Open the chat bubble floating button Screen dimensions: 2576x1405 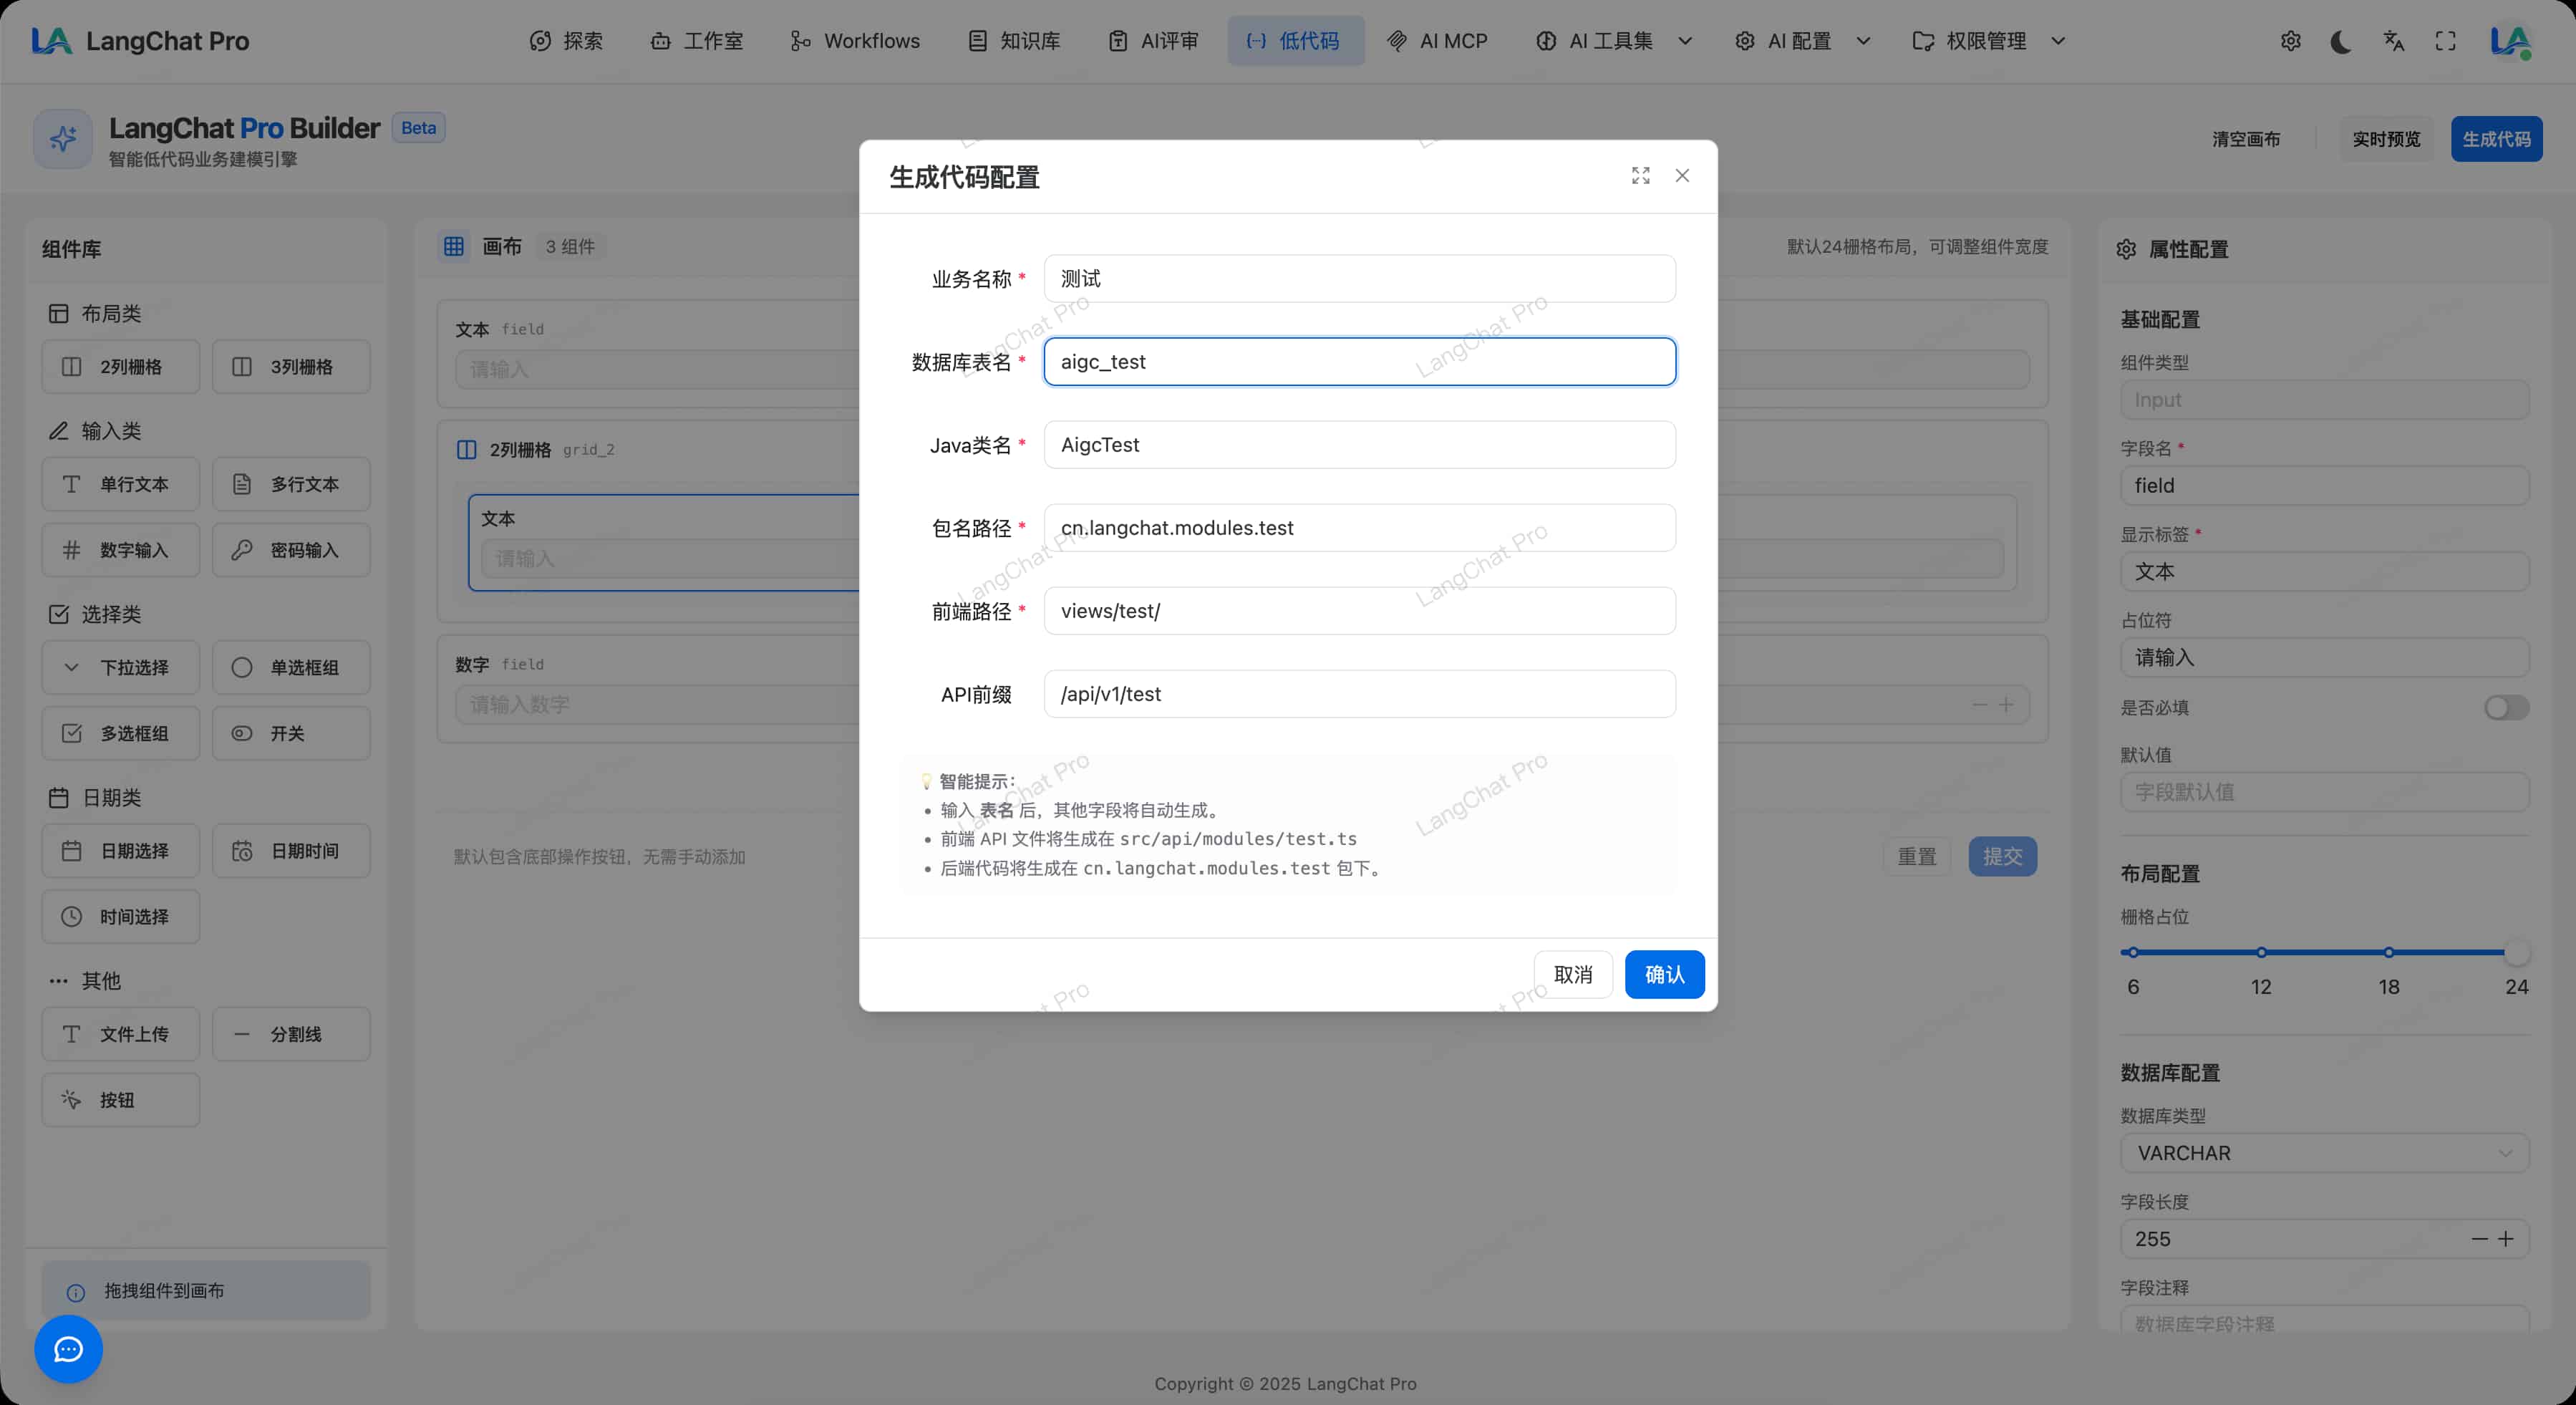pos(68,1349)
